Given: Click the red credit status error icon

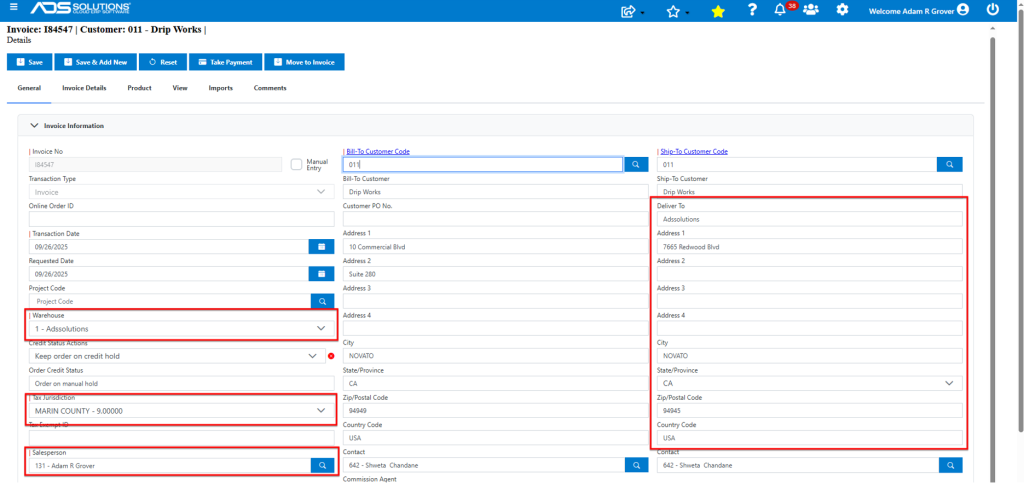Looking at the screenshot, I should point(331,356).
